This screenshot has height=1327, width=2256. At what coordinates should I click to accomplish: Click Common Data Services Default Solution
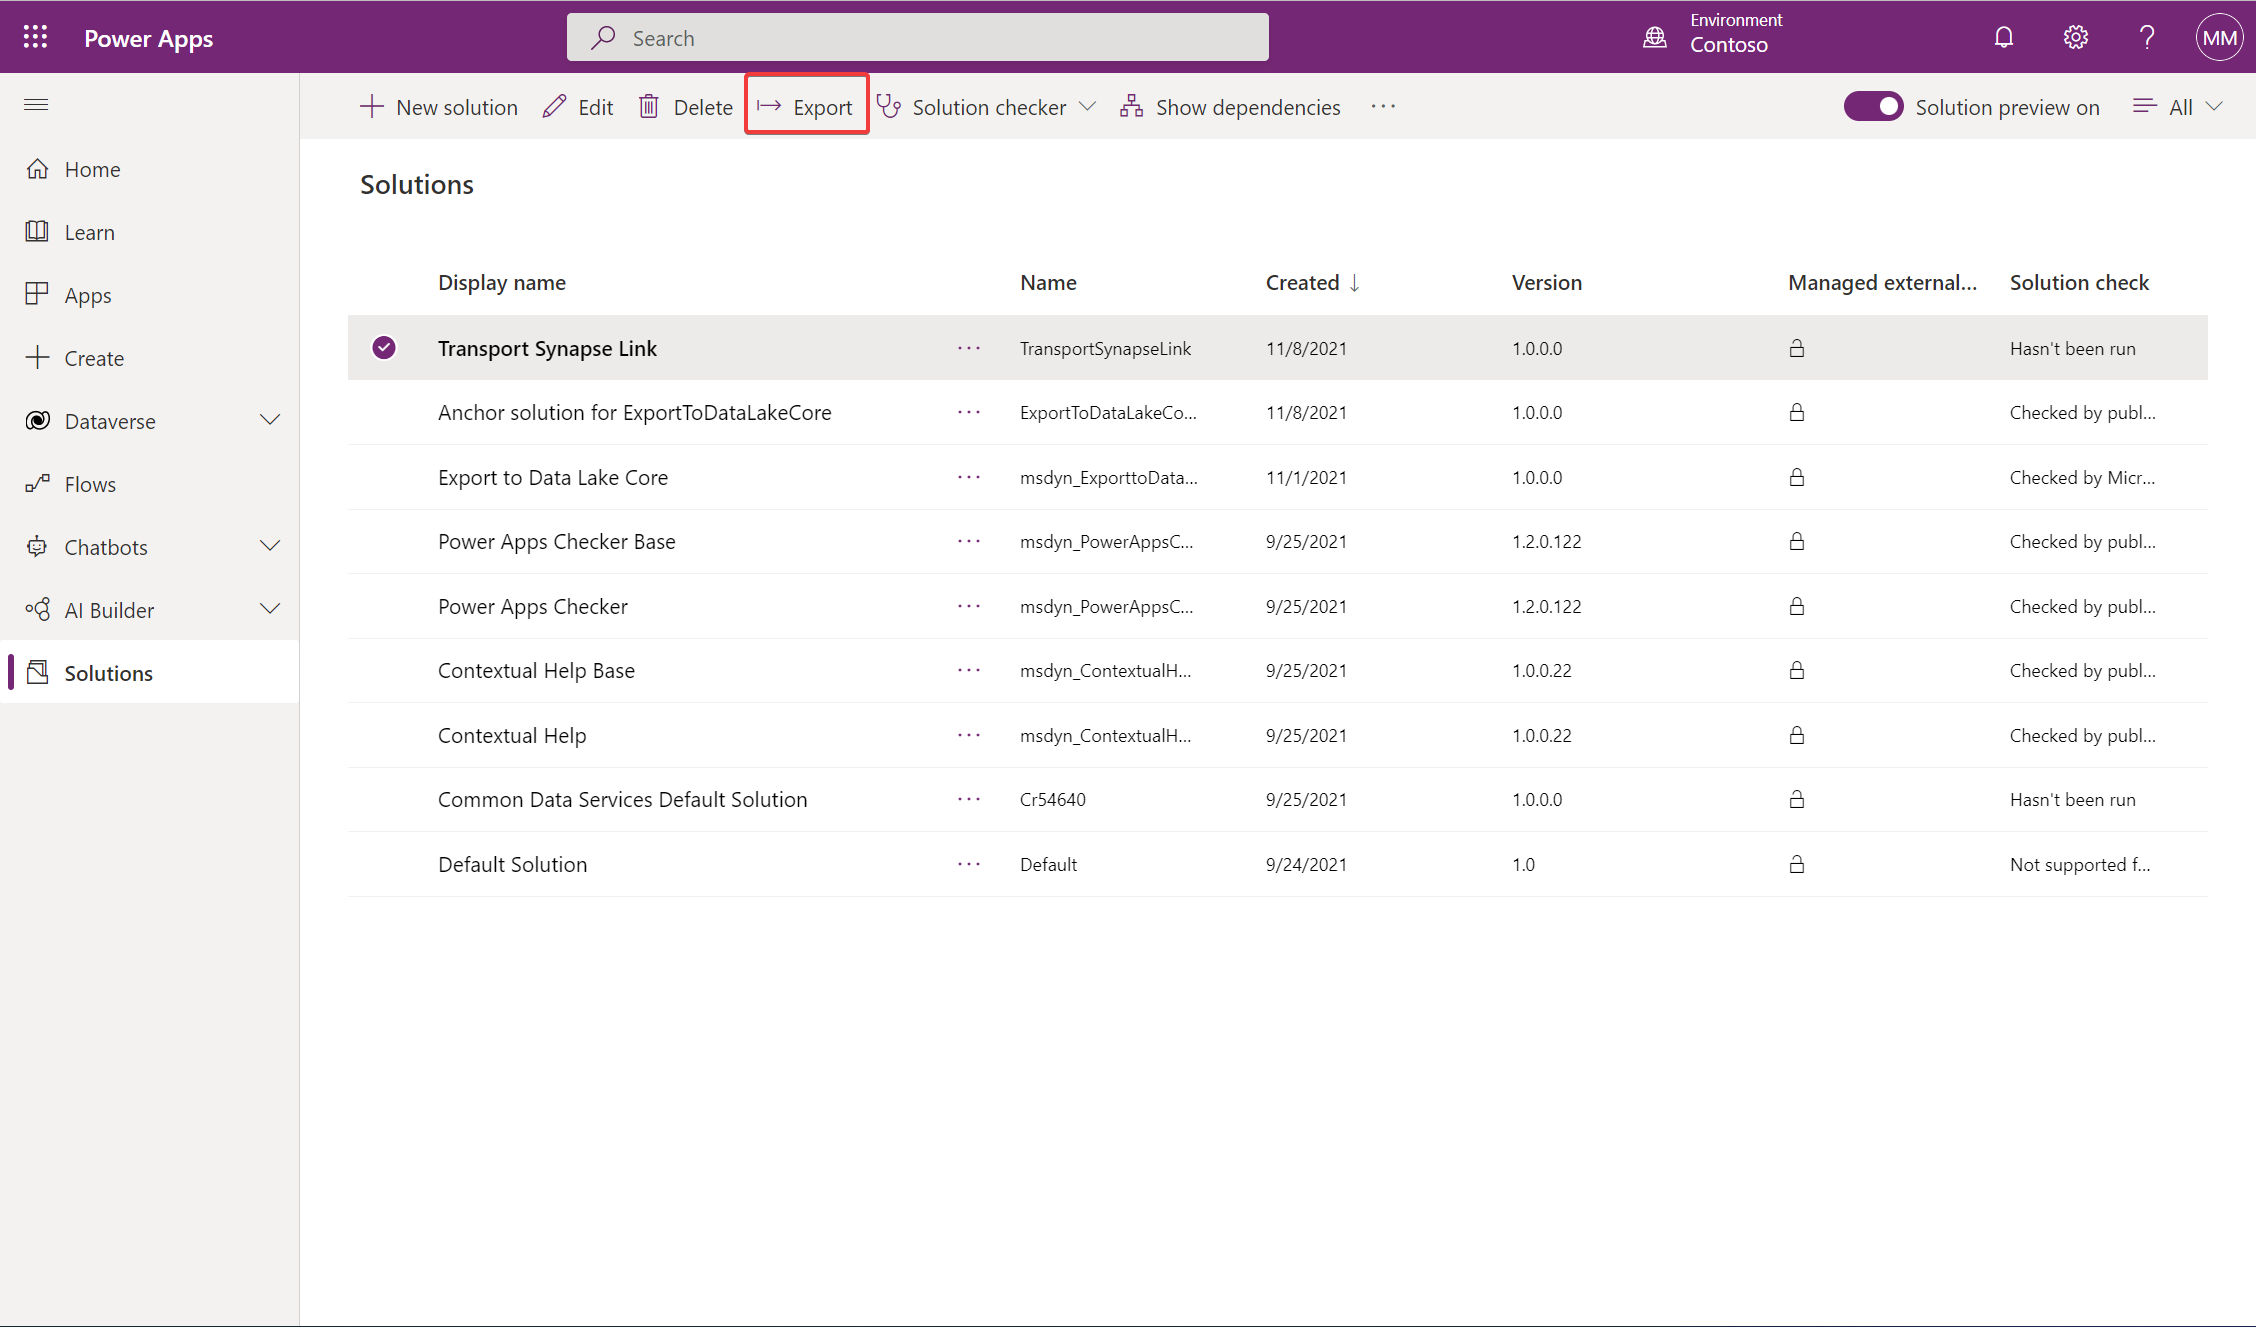[621, 798]
